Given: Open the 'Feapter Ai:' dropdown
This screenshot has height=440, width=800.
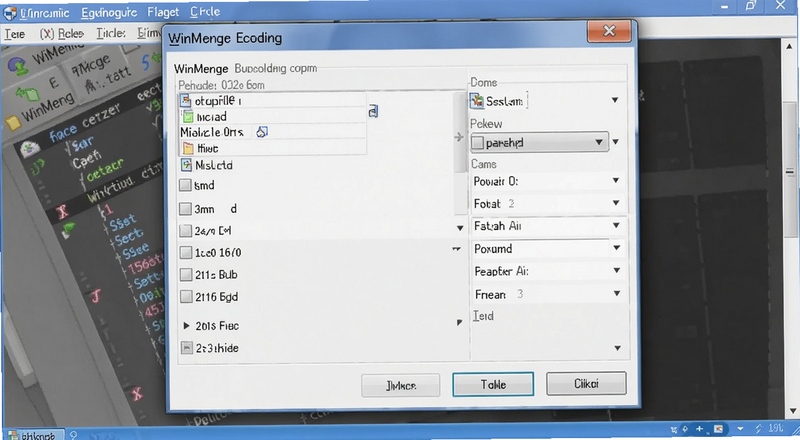Looking at the screenshot, I should click(x=617, y=271).
